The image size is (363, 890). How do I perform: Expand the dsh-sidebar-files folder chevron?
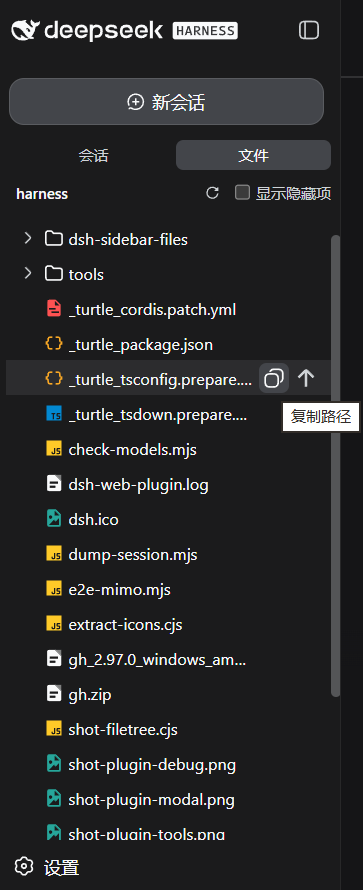tap(27, 239)
